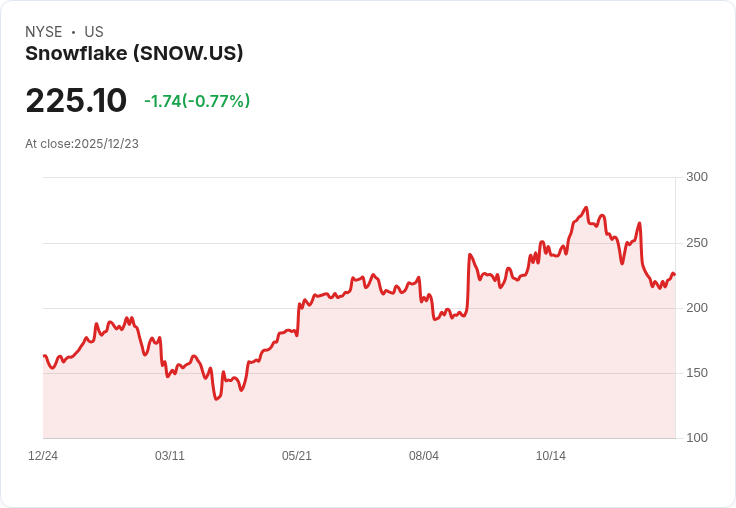
Task: Click the 150 price axis label
Action: (x=697, y=373)
